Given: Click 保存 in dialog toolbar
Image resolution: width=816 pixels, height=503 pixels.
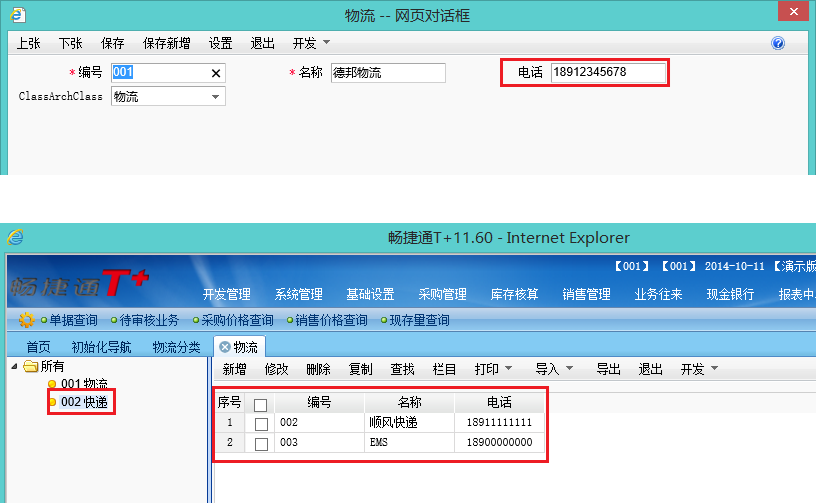Looking at the screenshot, I should (x=112, y=43).
